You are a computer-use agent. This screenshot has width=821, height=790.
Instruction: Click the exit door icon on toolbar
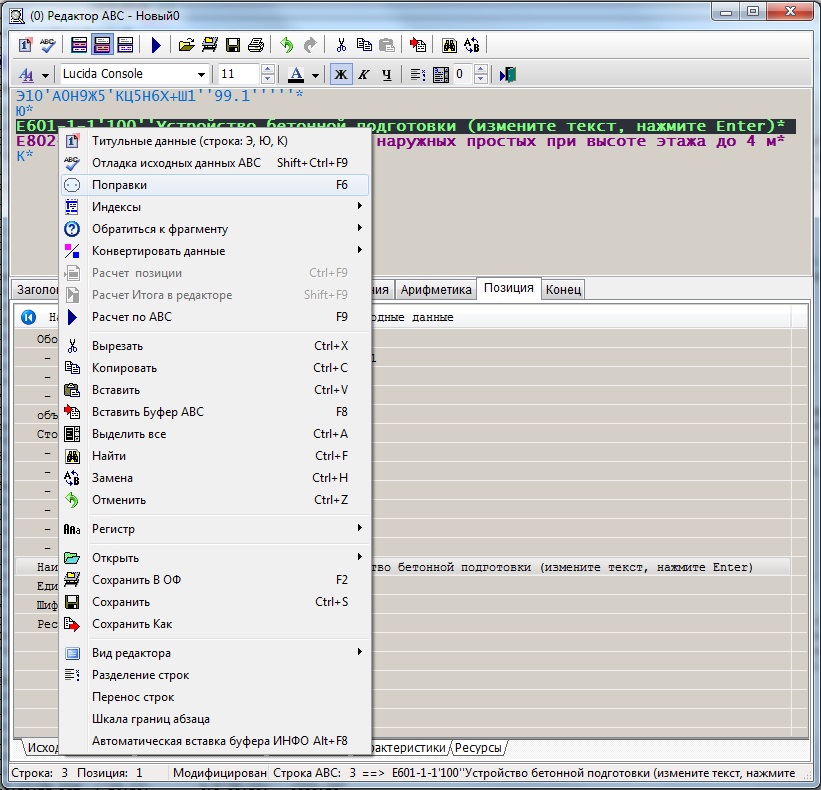tap(508, 74)
